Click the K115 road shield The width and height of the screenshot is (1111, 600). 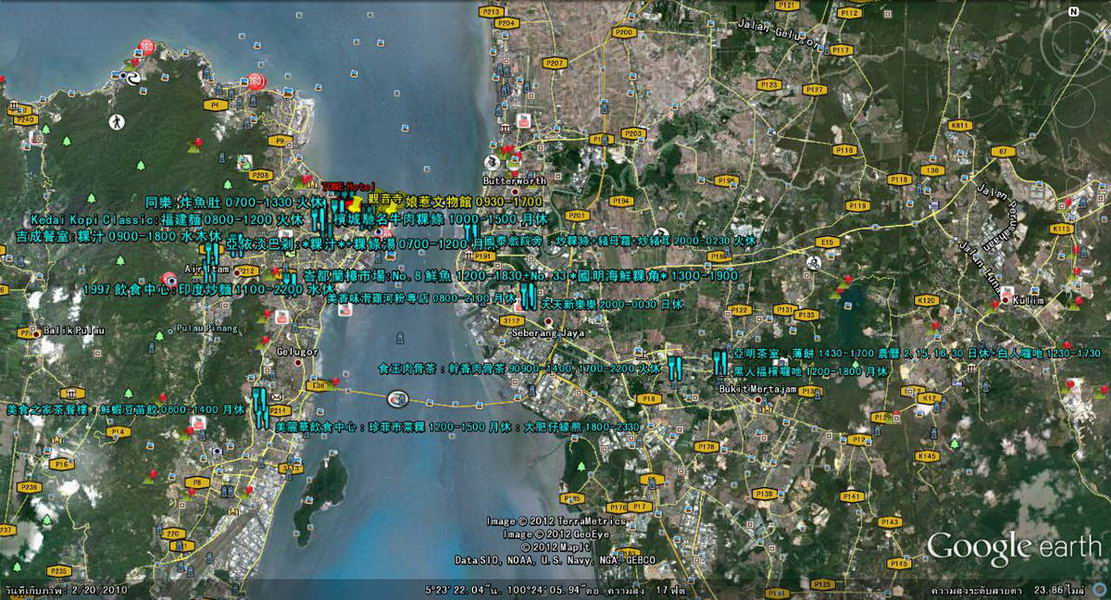(1061, 229)
